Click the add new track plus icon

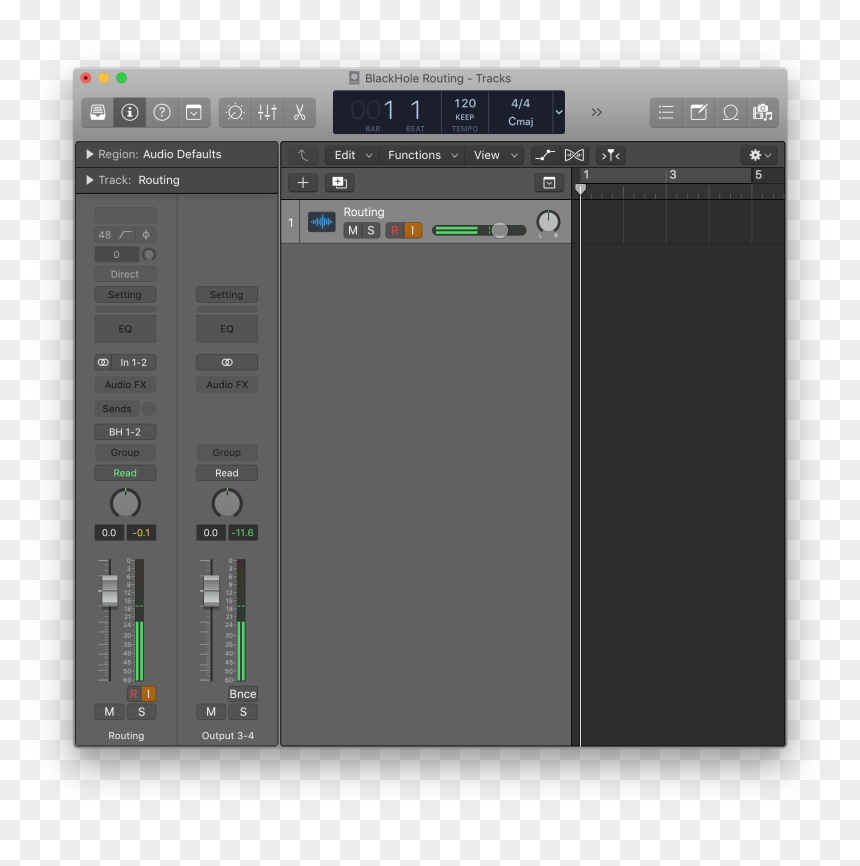(303, 183)
